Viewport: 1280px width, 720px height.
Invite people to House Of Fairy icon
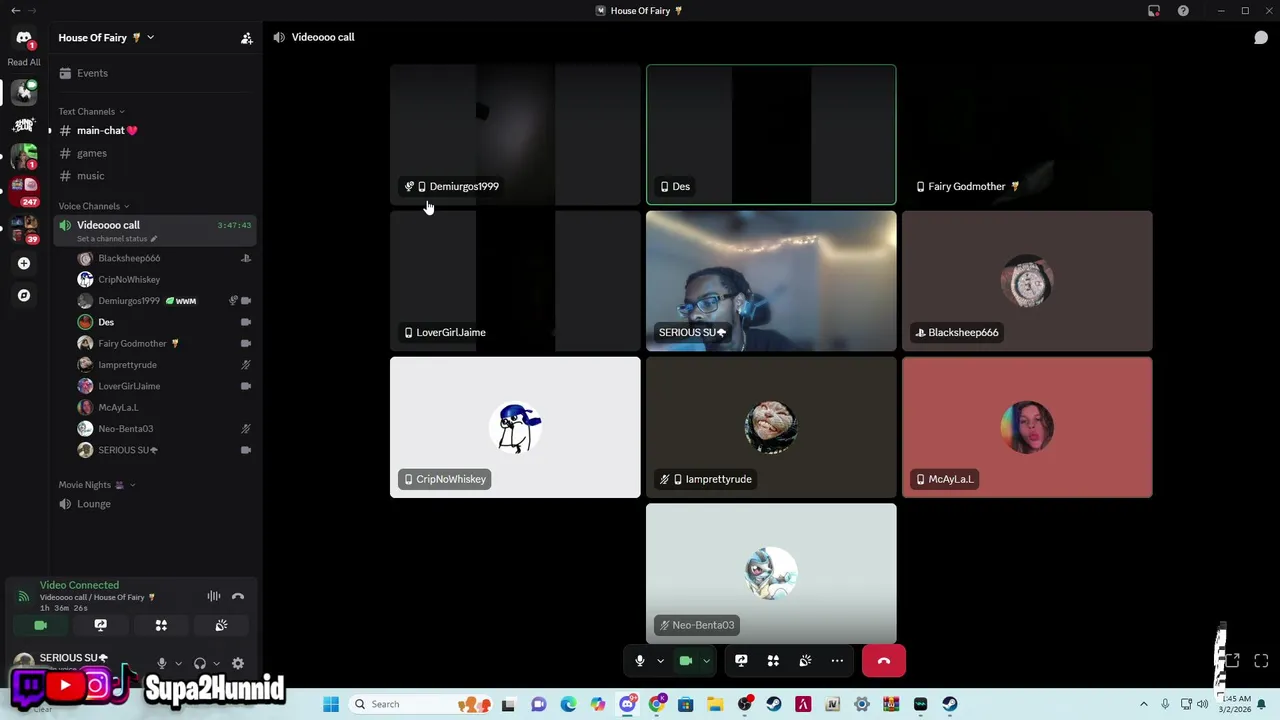(x=247, y=38)
